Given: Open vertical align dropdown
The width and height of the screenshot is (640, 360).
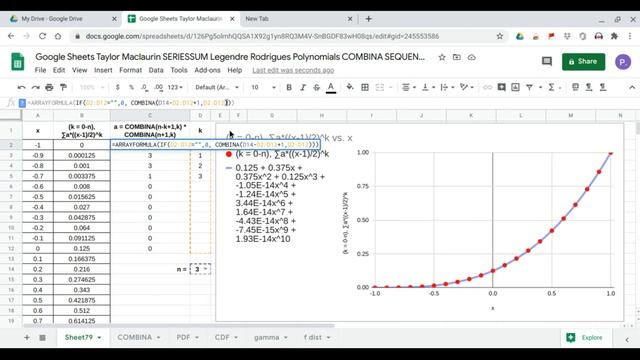Looking at the screenshot, I should coord(428,87).
